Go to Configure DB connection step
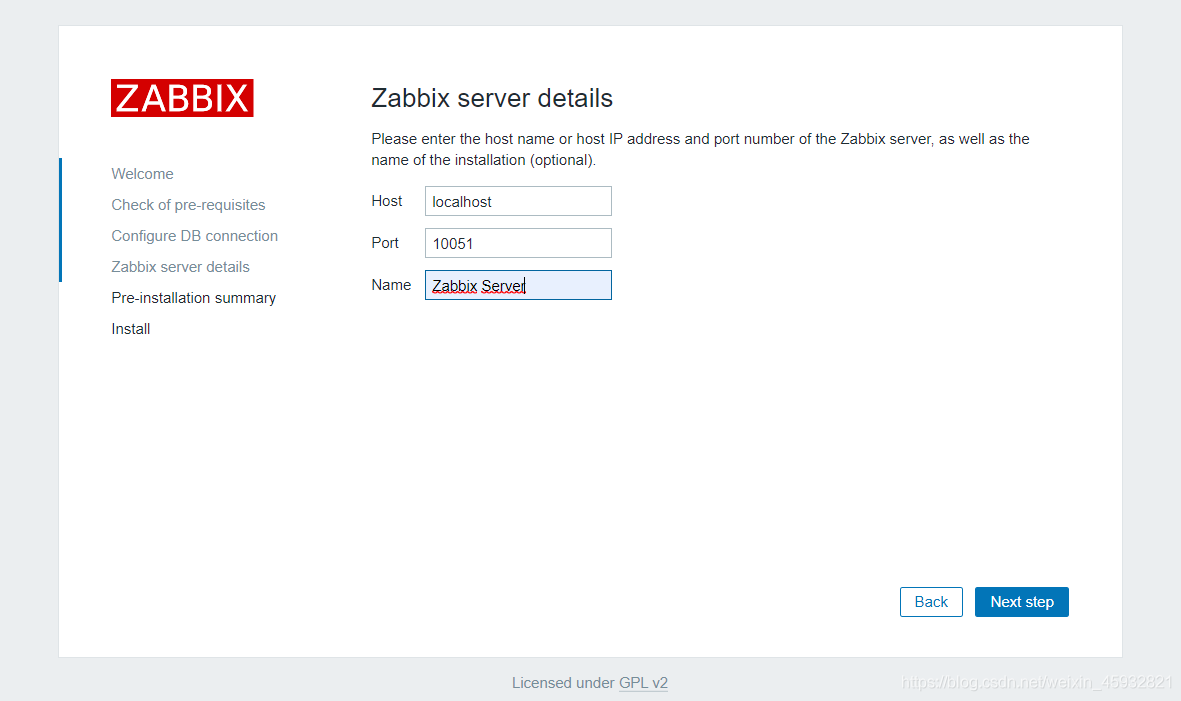Viewport: 1181px width, 701px height. click(194, 236)
